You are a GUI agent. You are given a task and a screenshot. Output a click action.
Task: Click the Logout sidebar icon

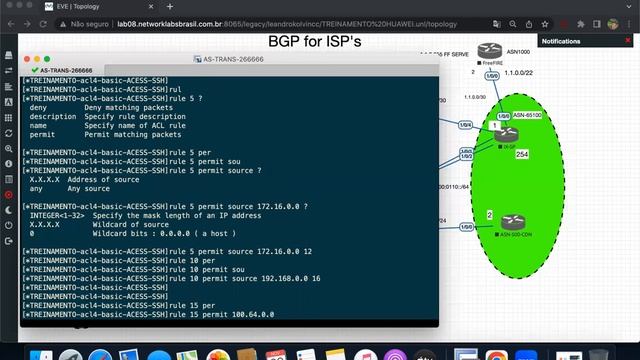tap(9, 241)
